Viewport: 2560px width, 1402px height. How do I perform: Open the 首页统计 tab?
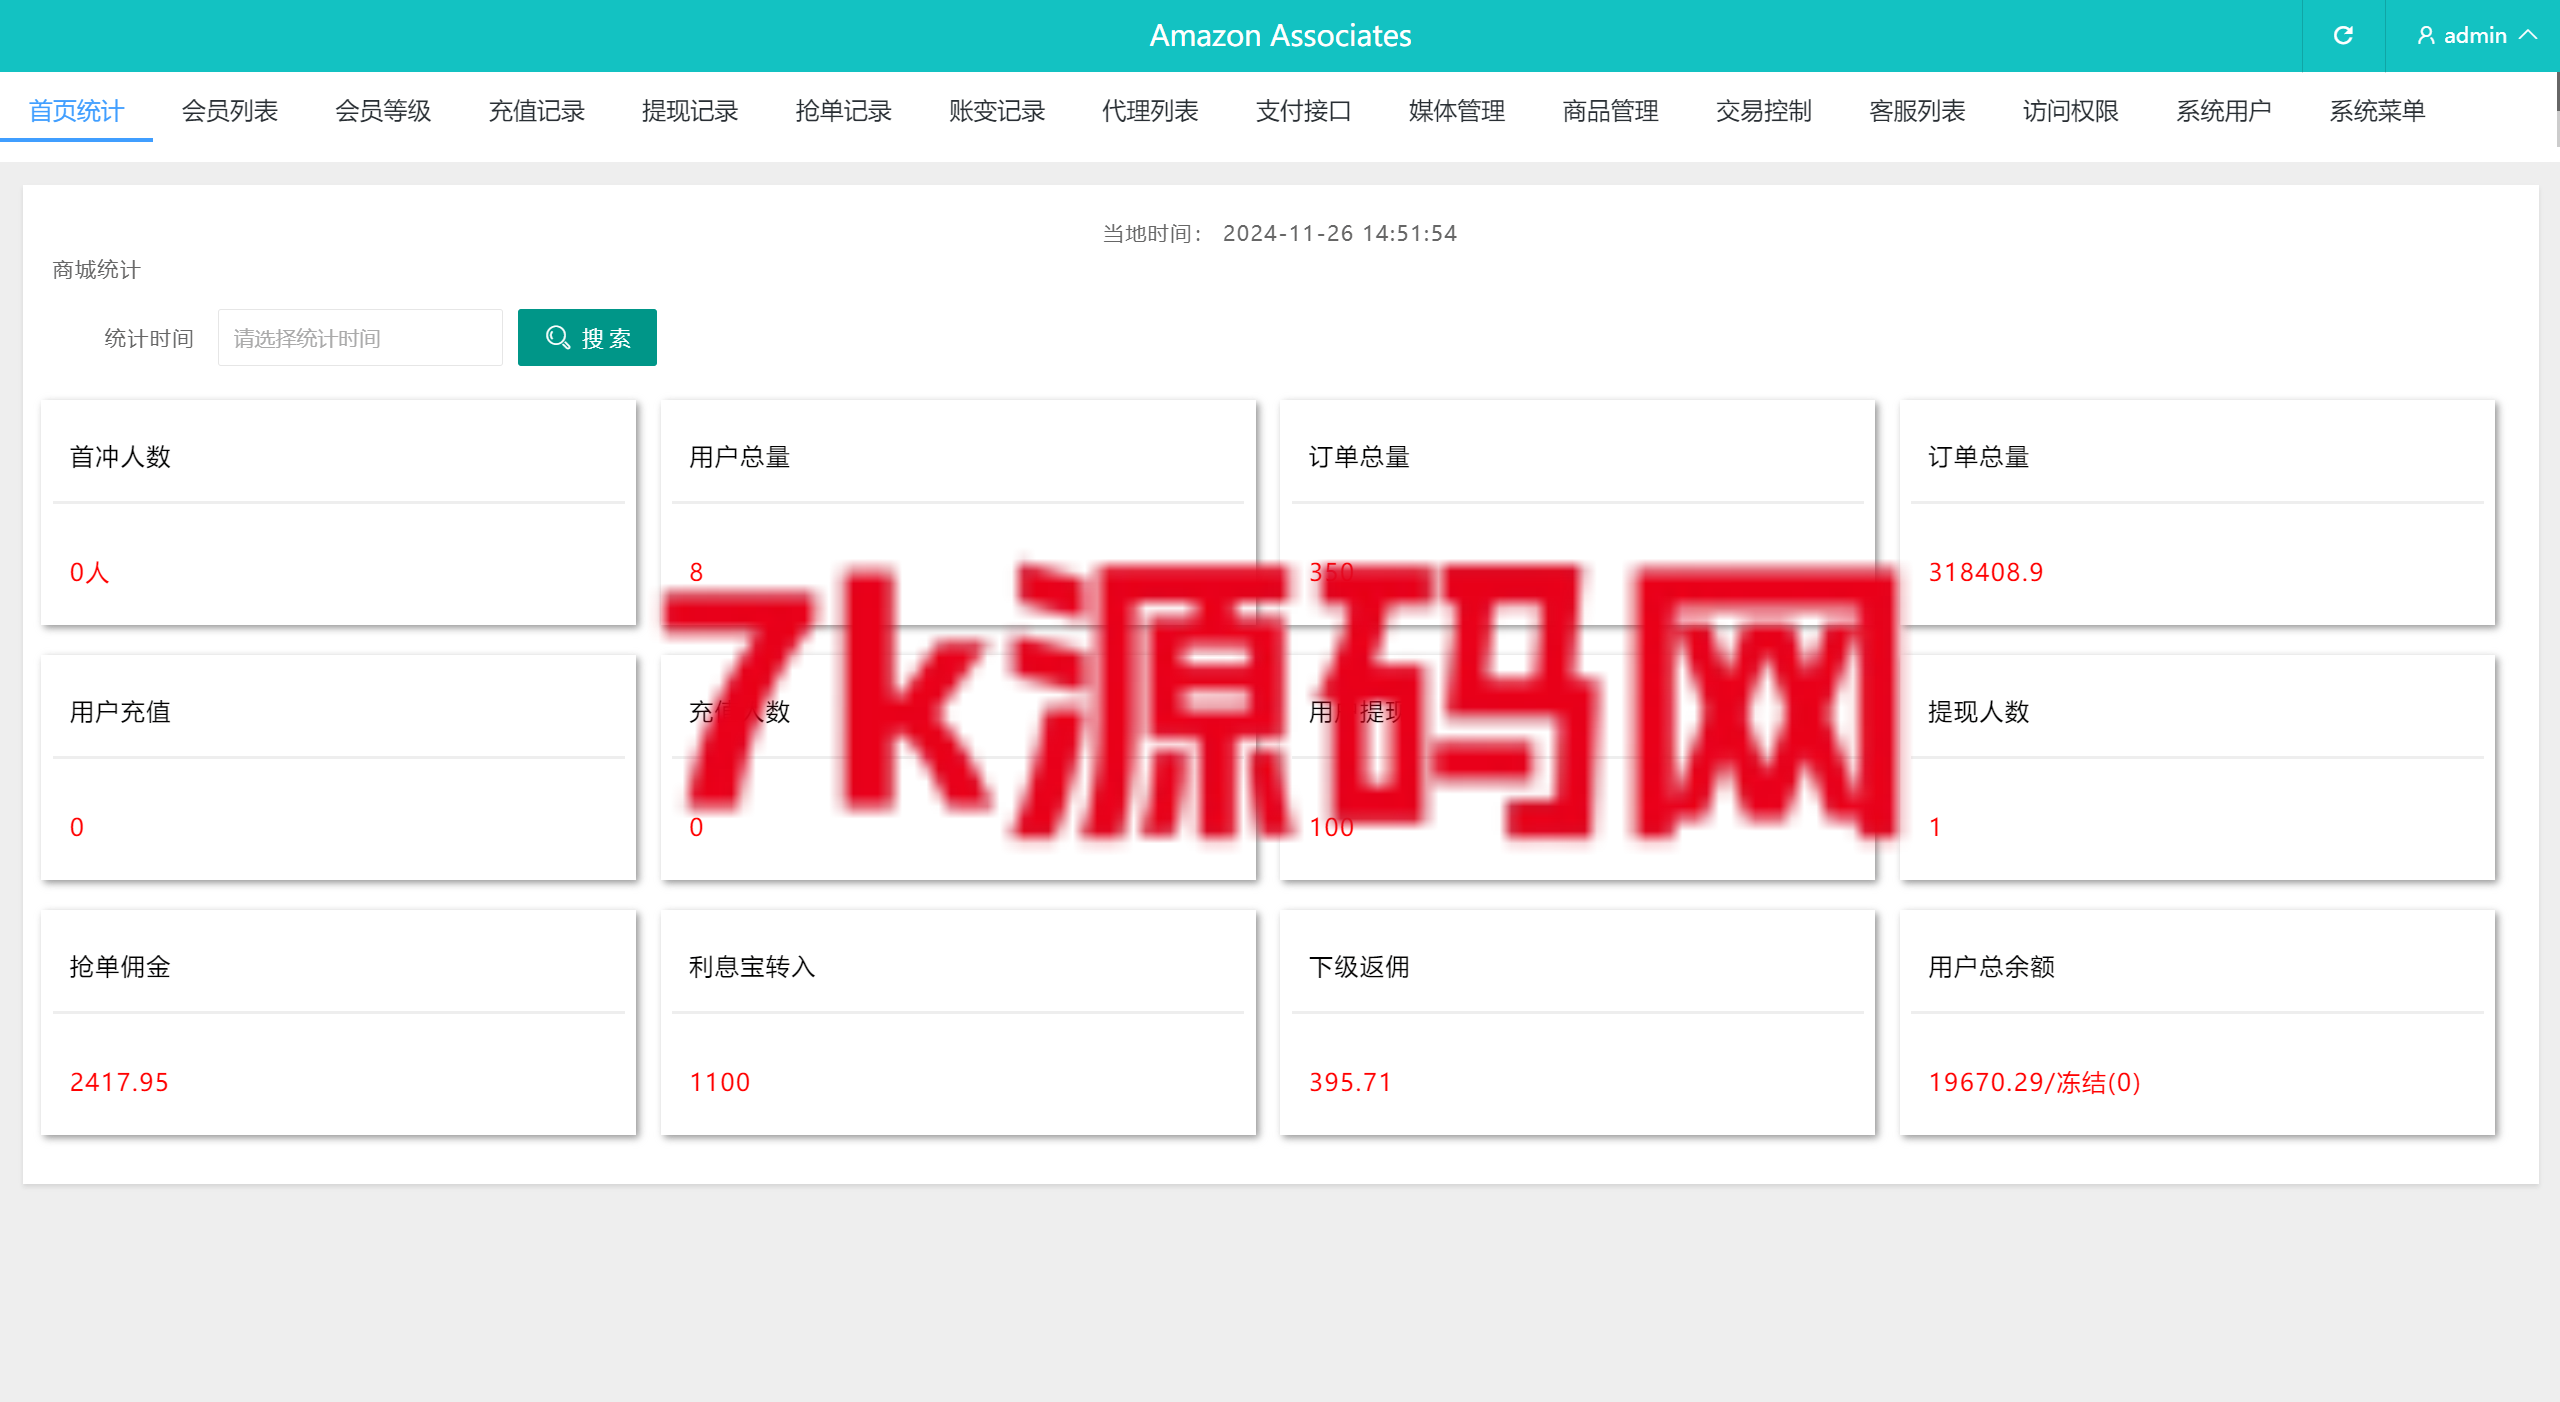point(76,111)
